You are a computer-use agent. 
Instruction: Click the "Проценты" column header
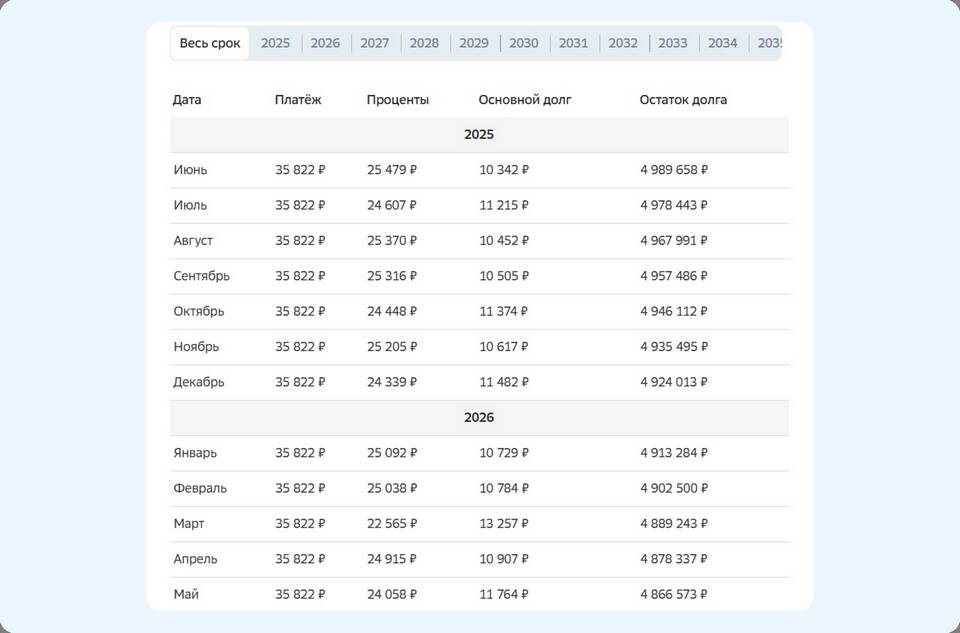pyautogui.click(x=398, y=100)
